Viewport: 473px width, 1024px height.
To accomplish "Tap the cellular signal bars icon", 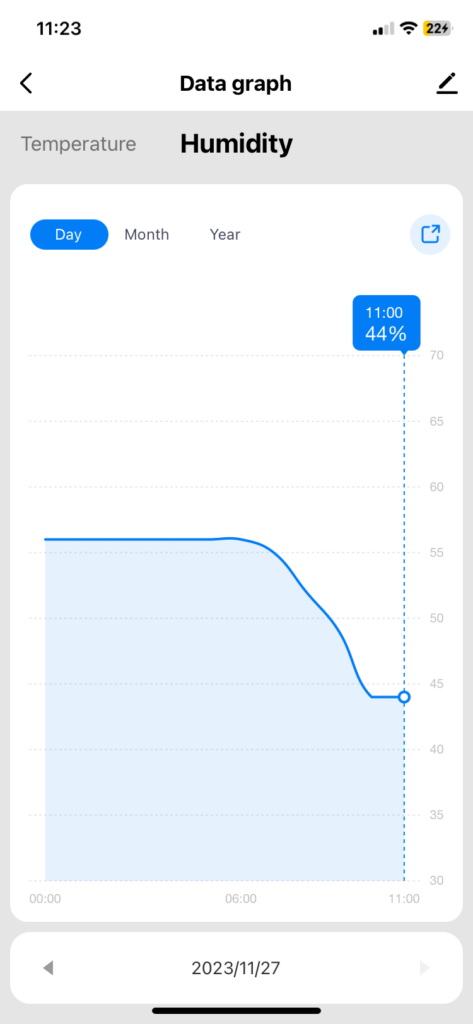I will 383,29.
